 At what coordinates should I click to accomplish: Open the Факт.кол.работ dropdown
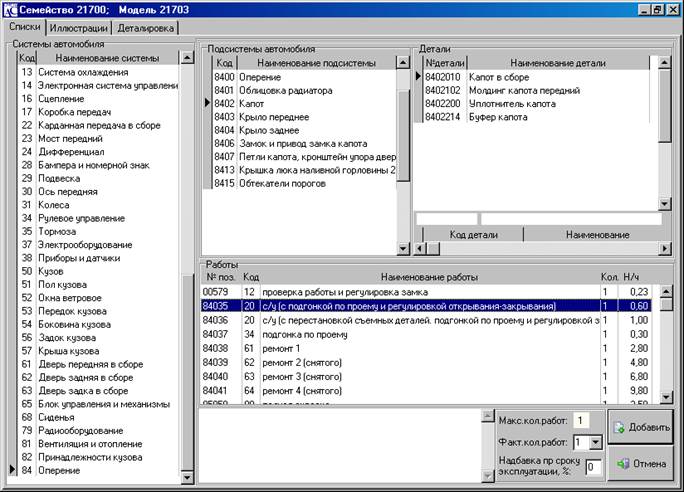[x=597, y=442]
